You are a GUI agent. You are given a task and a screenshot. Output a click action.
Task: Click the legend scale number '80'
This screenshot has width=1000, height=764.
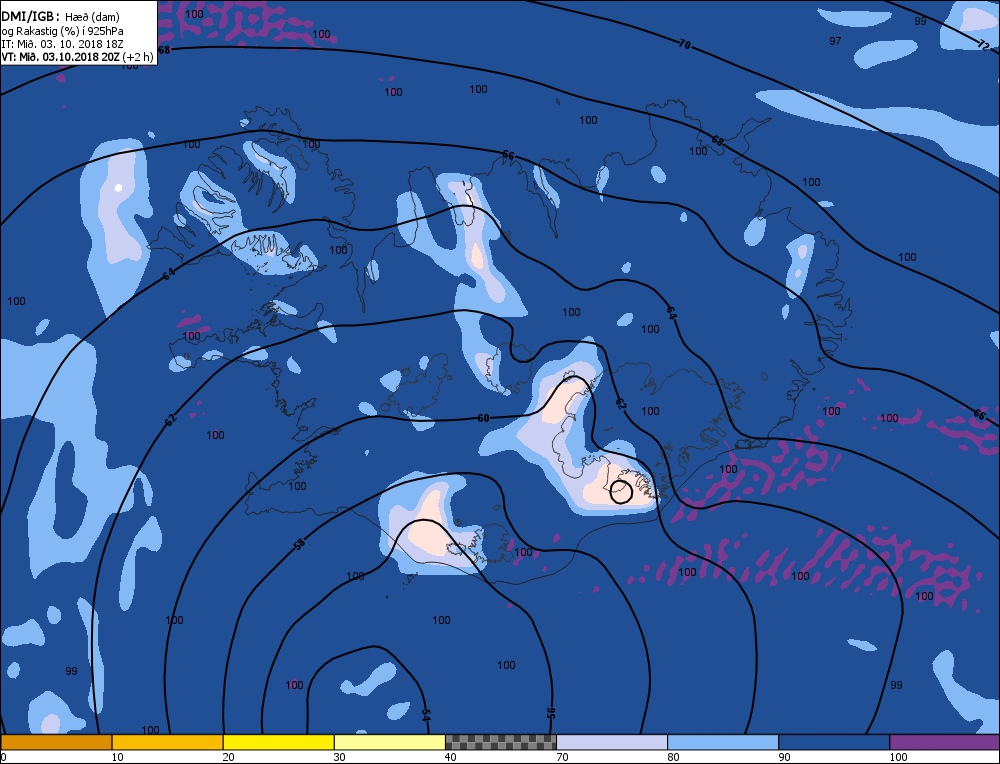673,757
